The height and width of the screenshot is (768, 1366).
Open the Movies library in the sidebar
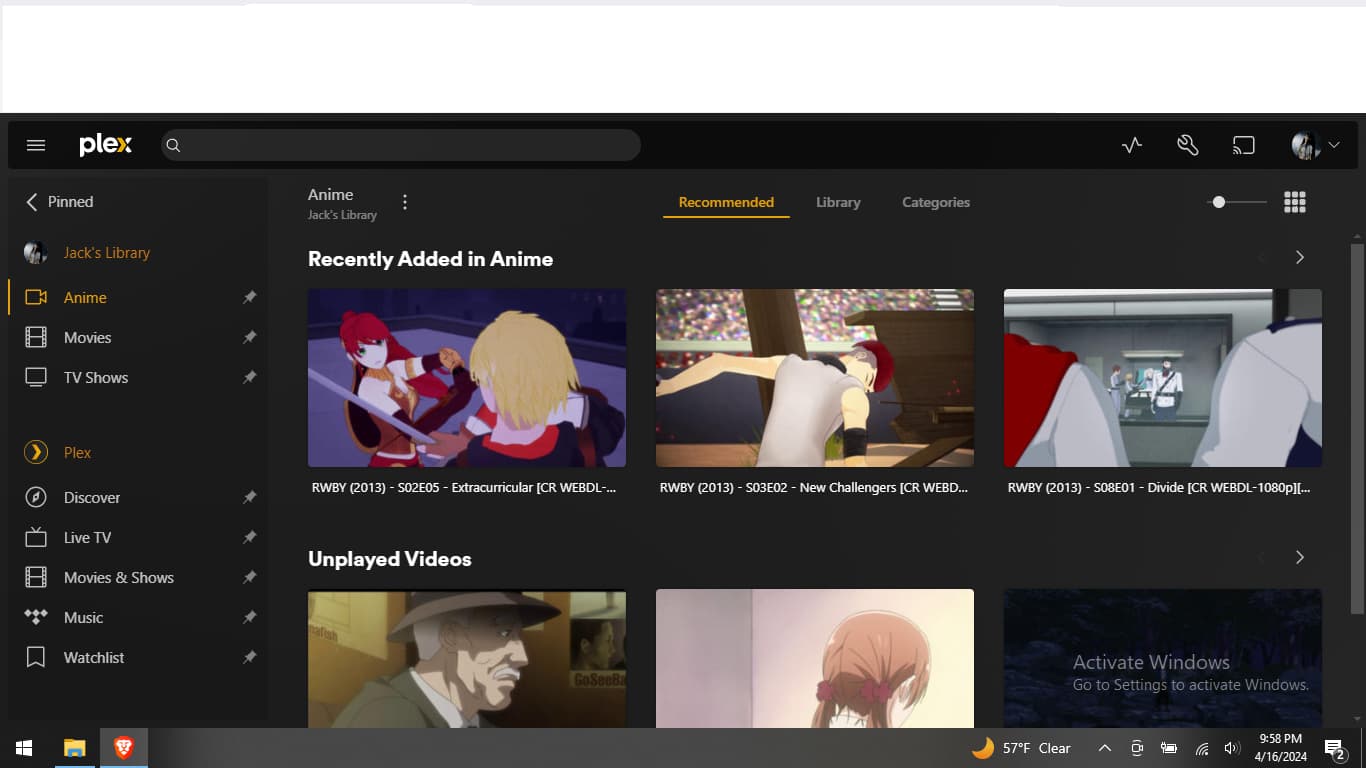point(87,337)
